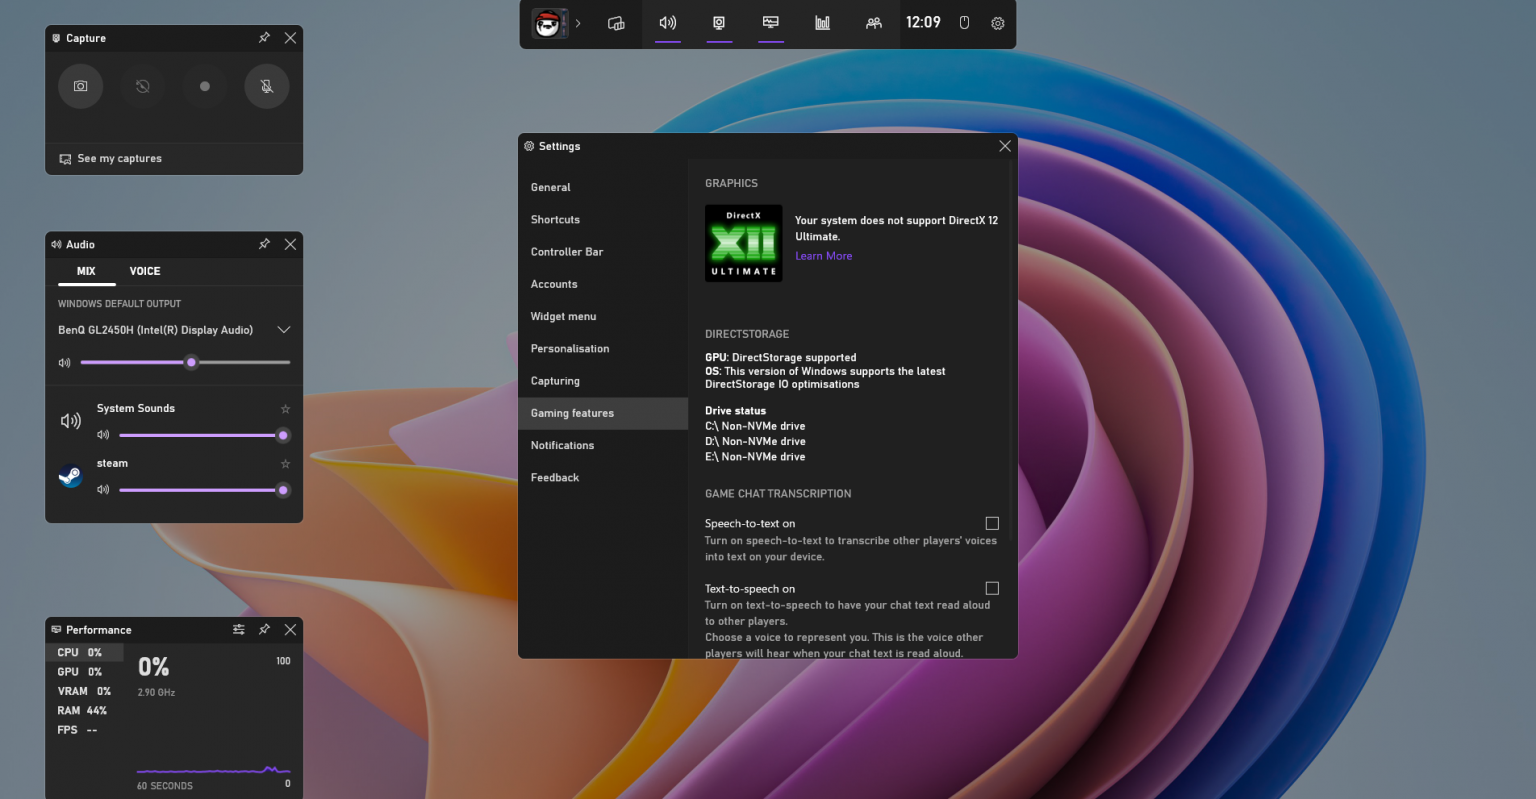
Task: Open the Looking for Group widget
Action: (x=873, y=23)
